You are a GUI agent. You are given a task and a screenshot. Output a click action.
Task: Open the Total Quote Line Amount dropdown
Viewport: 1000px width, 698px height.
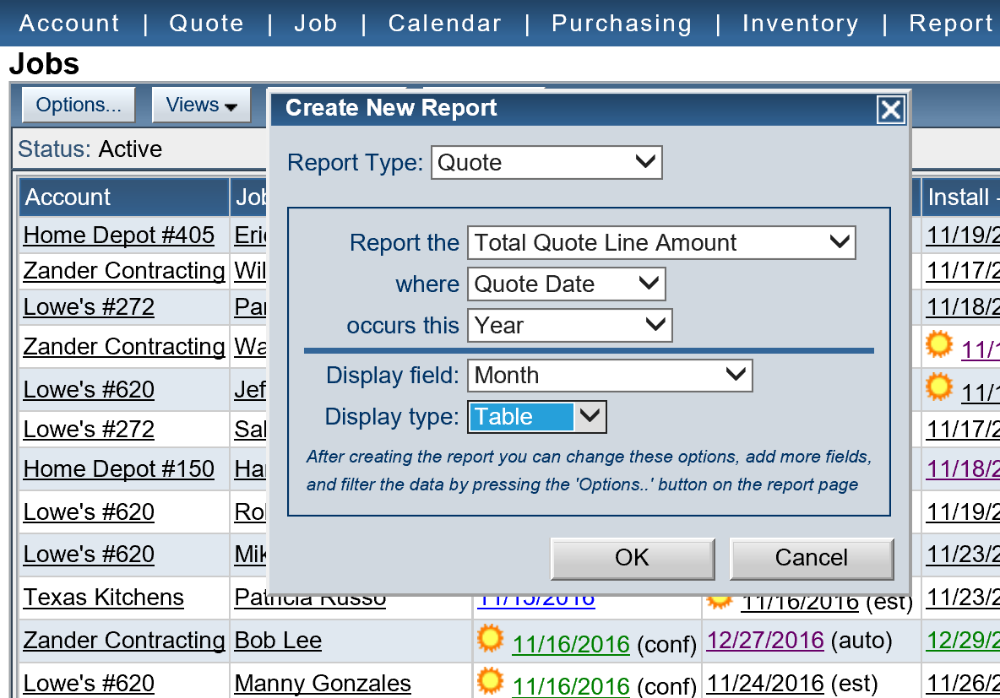pos(661,242)
